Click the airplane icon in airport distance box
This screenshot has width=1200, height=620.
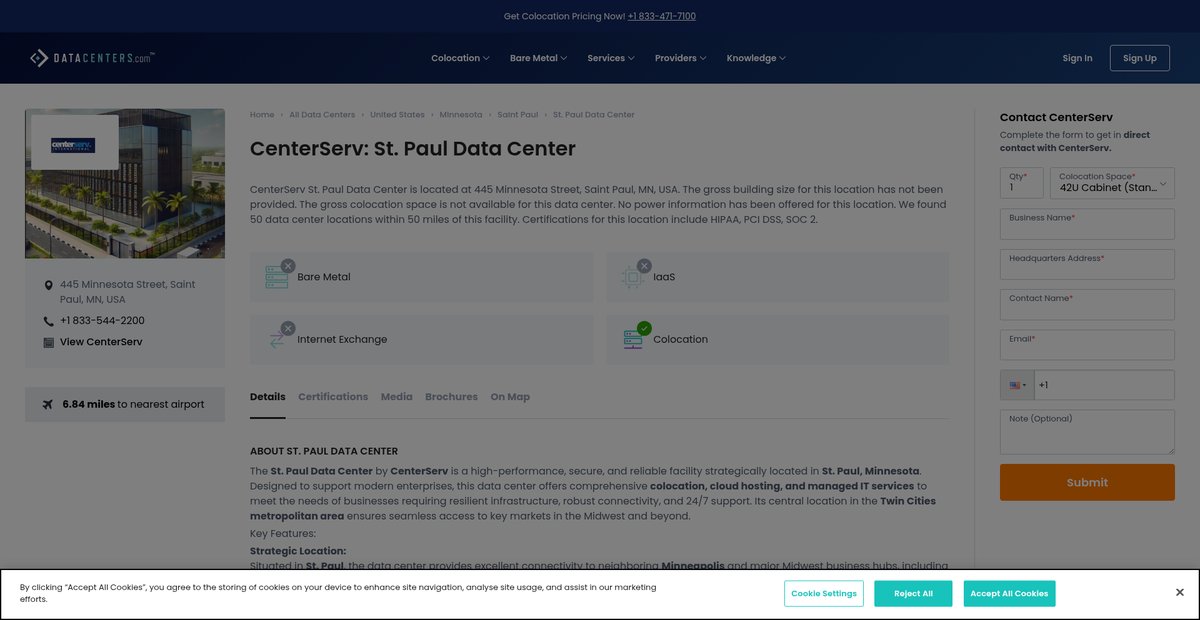point(48,404)
